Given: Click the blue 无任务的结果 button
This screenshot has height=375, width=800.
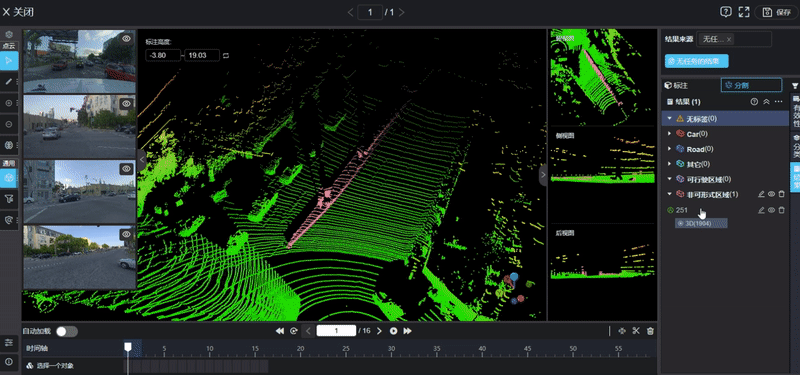Looking at the screenshot, I should 696,61.
